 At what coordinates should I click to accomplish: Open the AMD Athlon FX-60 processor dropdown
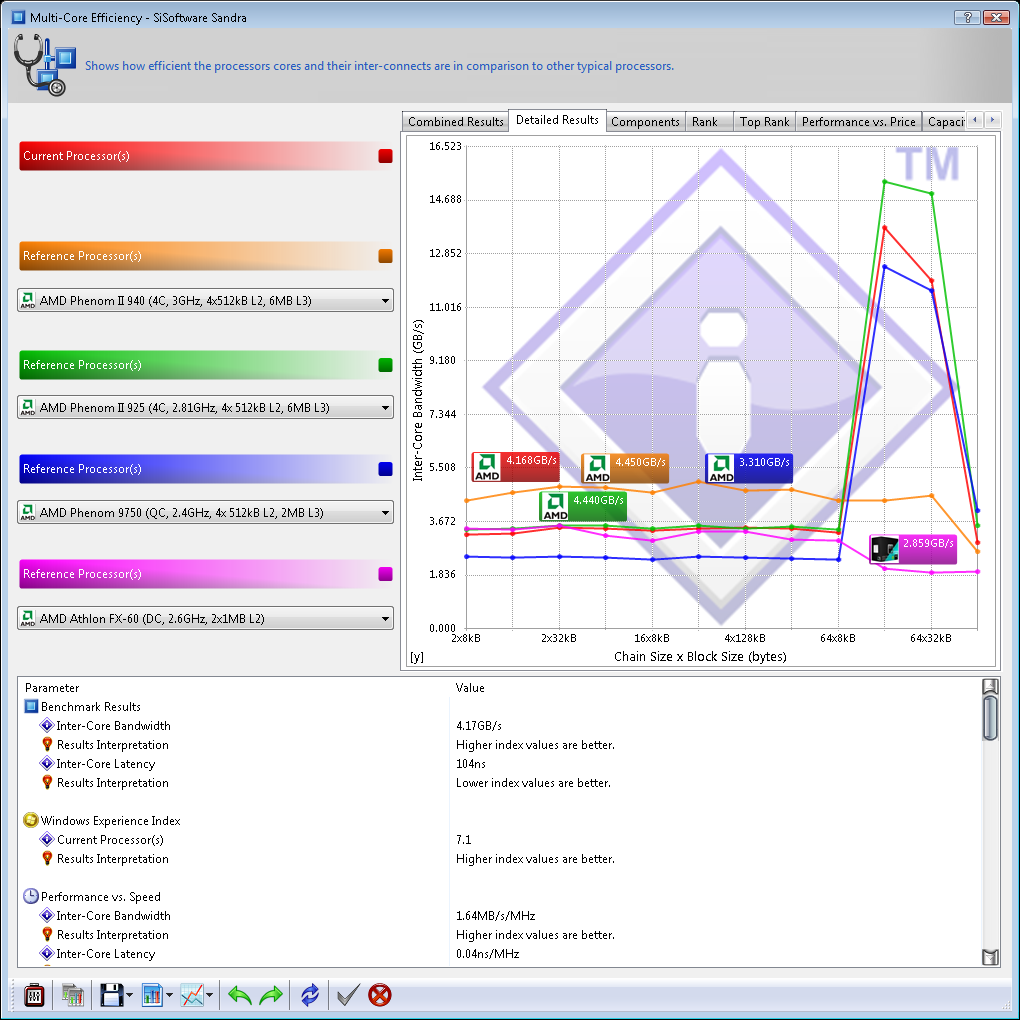click(x=206, y=618)
